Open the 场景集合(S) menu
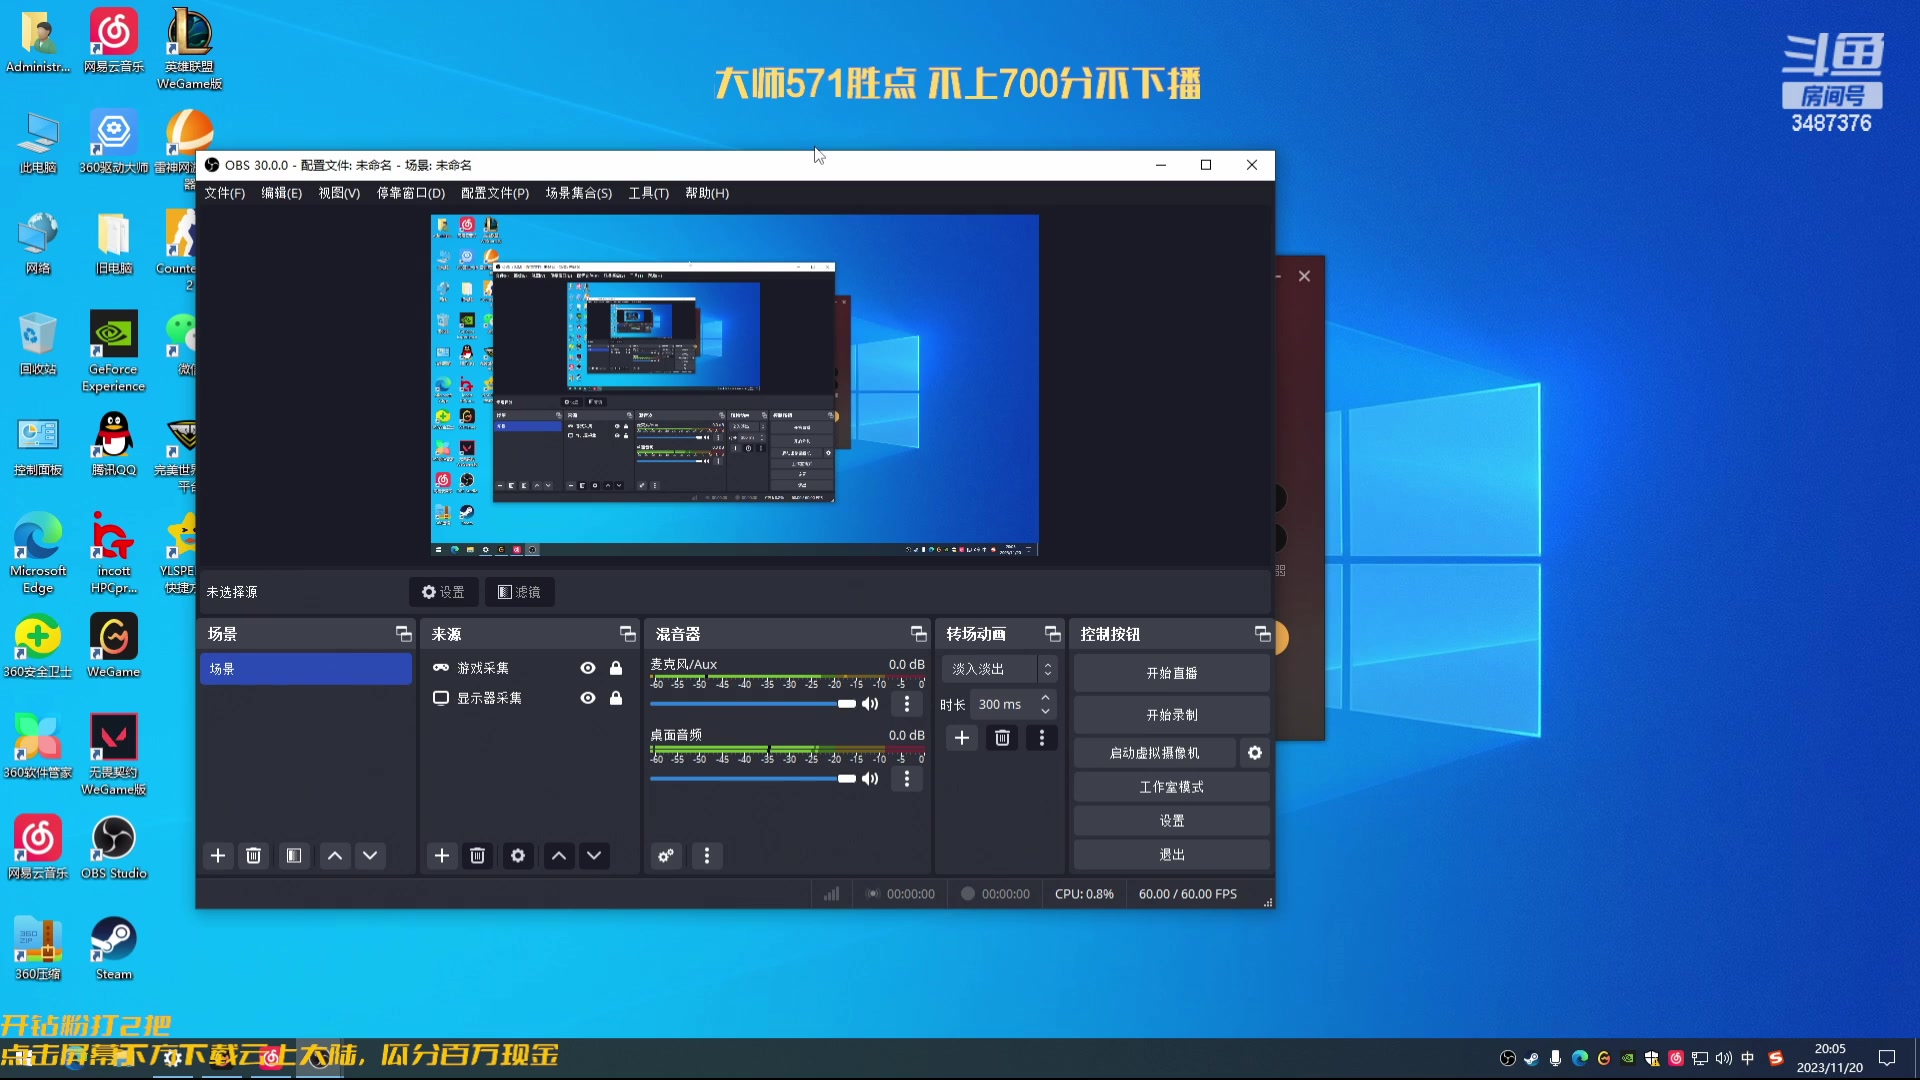Screen dimensions: 1920x1080 [578, 193]
